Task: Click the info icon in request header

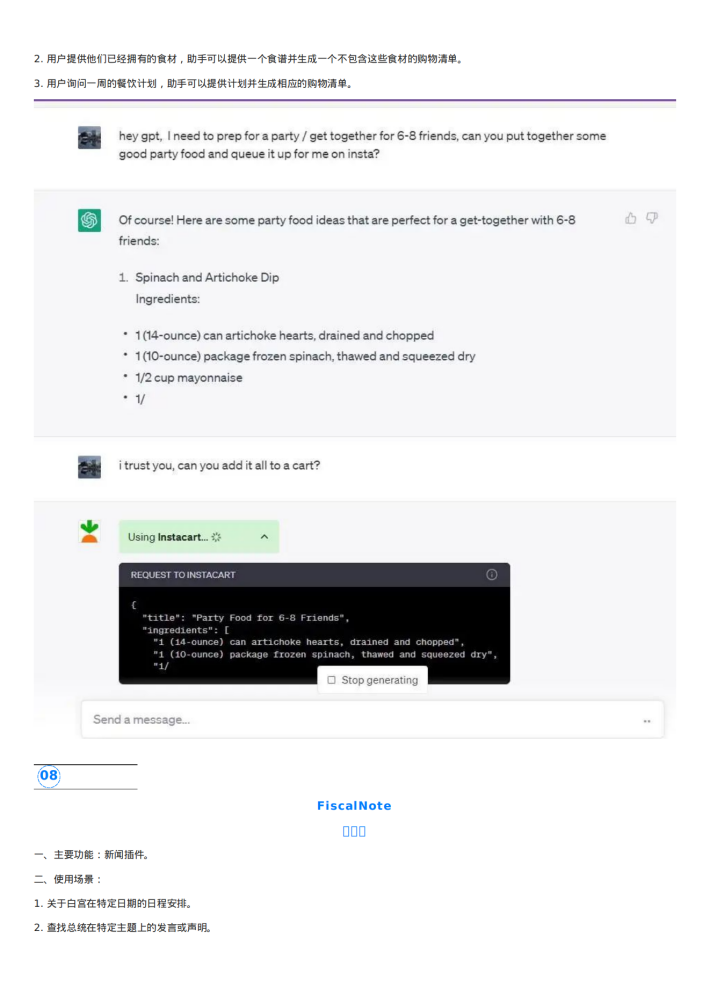Action: tap(492, 574)
